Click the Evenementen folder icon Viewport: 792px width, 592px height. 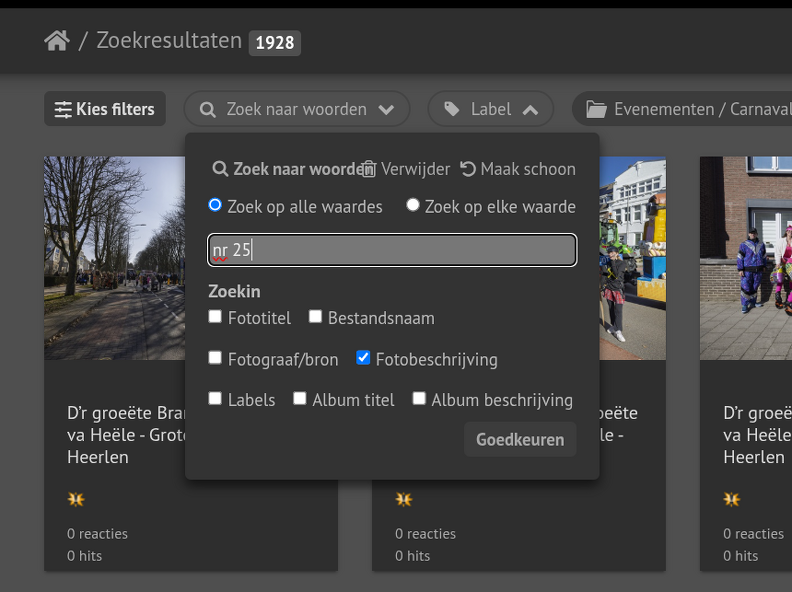coord(596,109)
